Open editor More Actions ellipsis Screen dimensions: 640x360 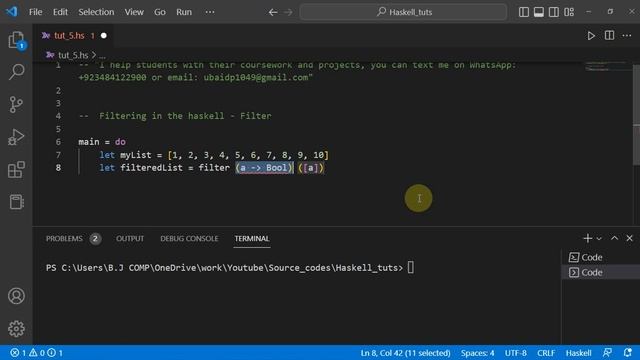(627, 36)
